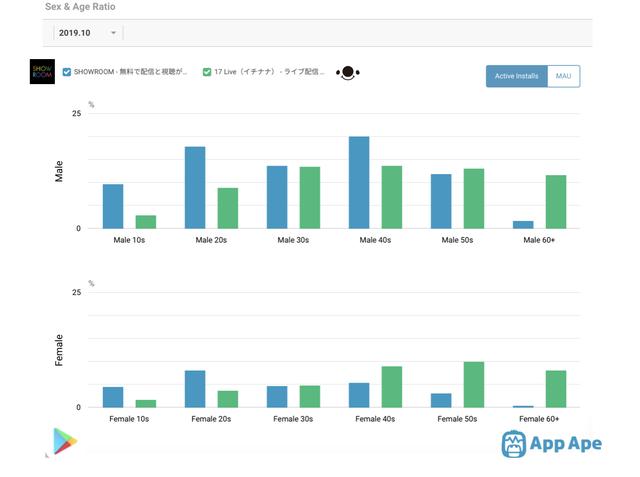Click the blue Female 20s bar
This screenshot has width=640, height=477.
(x=195, y=389)
